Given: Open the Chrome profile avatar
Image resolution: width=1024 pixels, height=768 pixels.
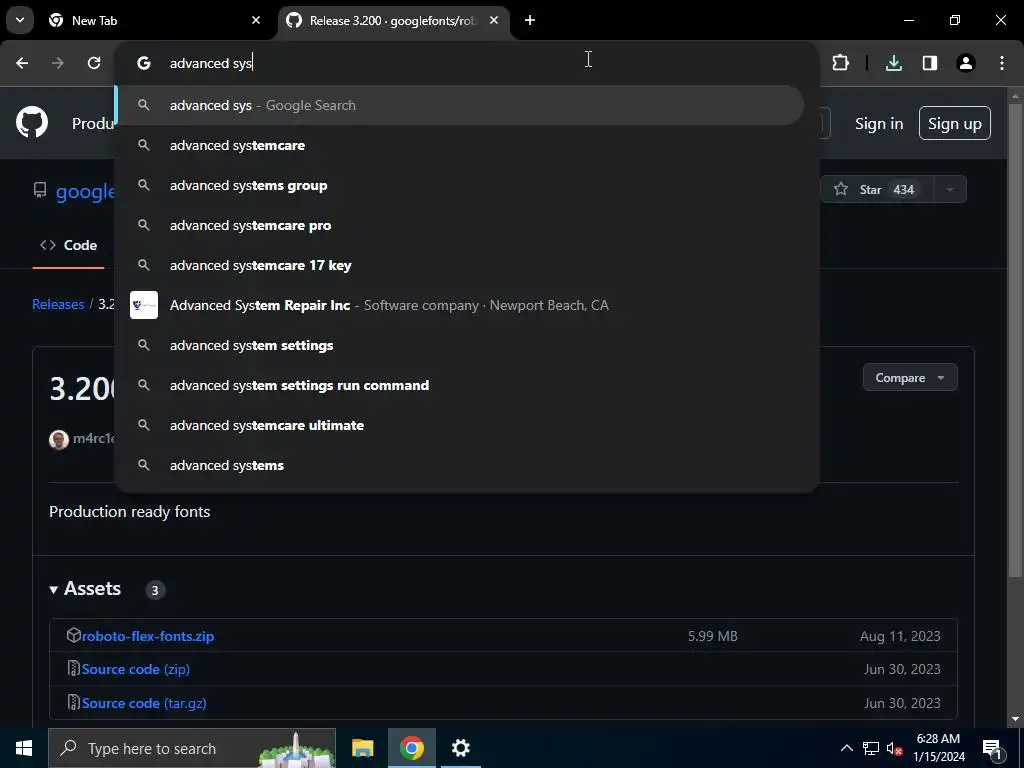Looking at the screenshot, I should pos(966,63).
